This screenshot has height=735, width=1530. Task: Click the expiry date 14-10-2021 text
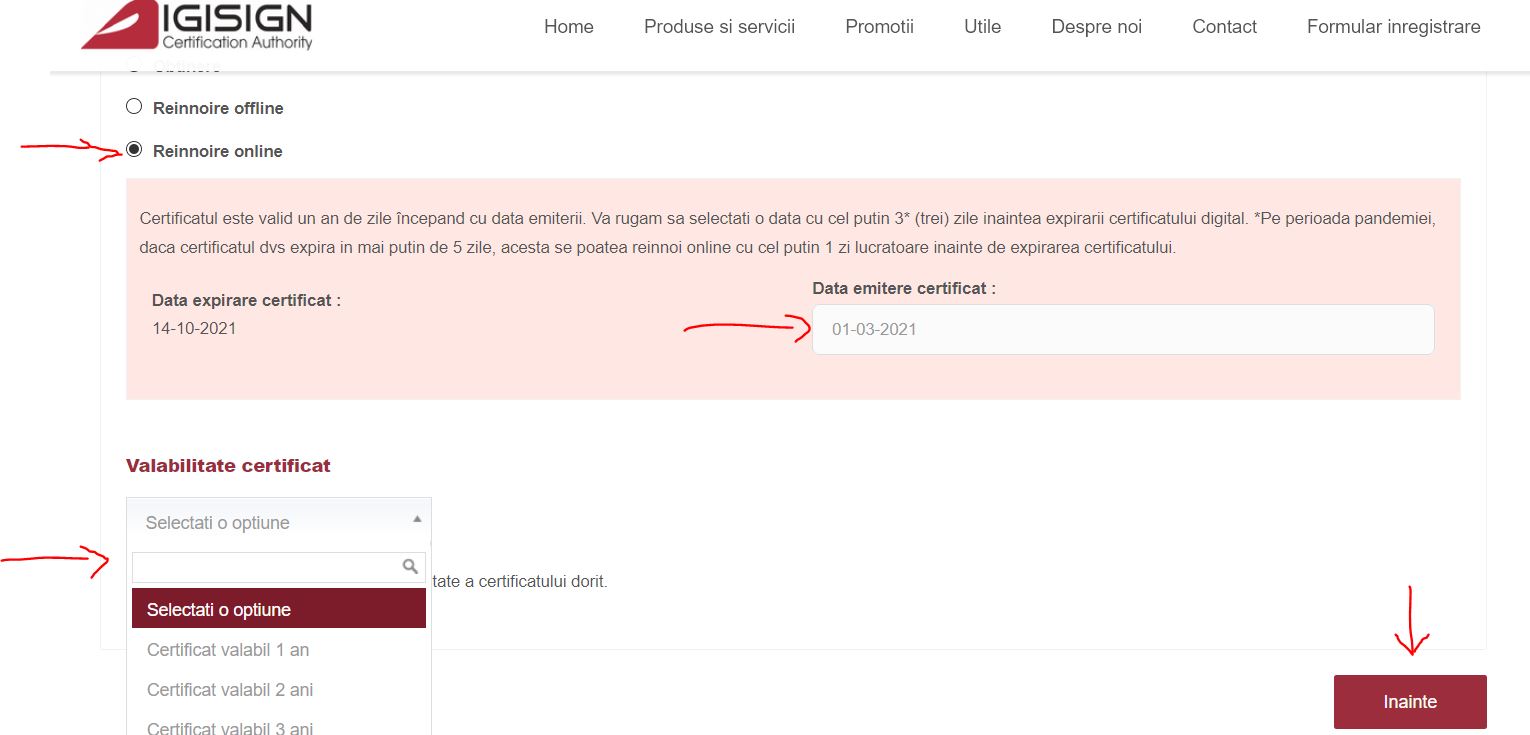pyautogui.click(x=194, y=328)
